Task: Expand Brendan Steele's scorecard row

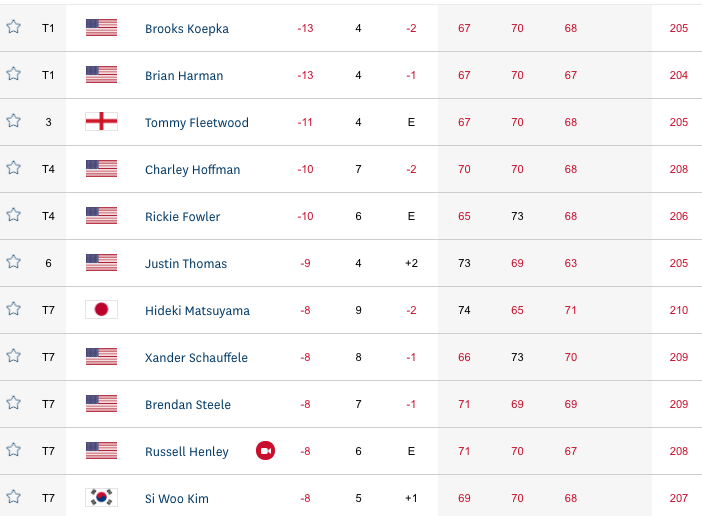Action: (x=351, y=404)
